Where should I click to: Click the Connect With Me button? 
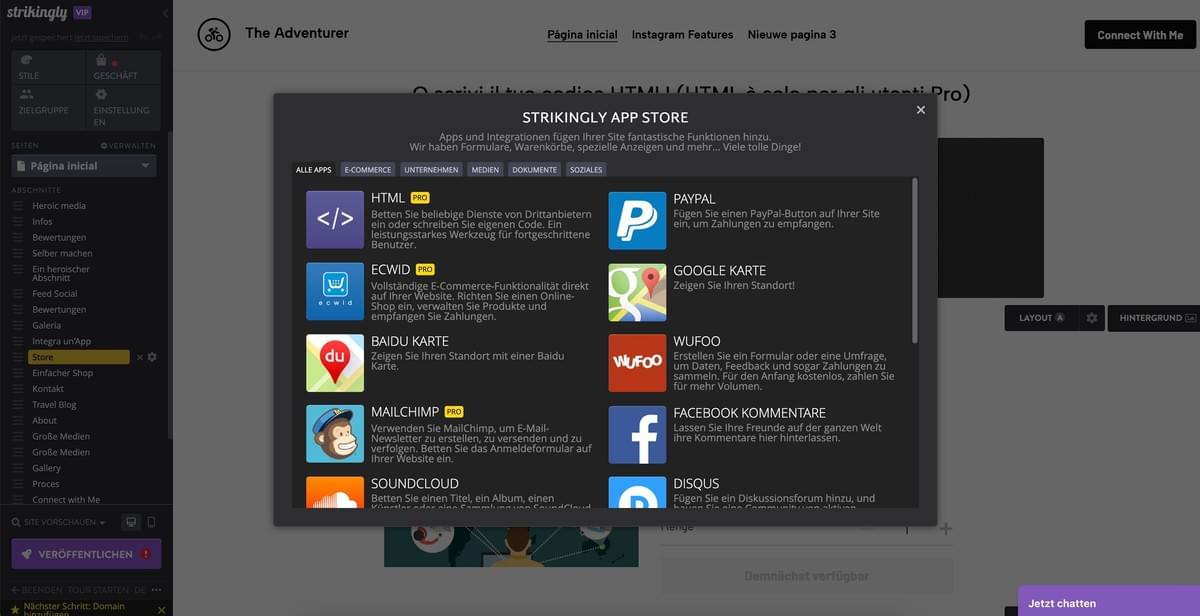1140,35
